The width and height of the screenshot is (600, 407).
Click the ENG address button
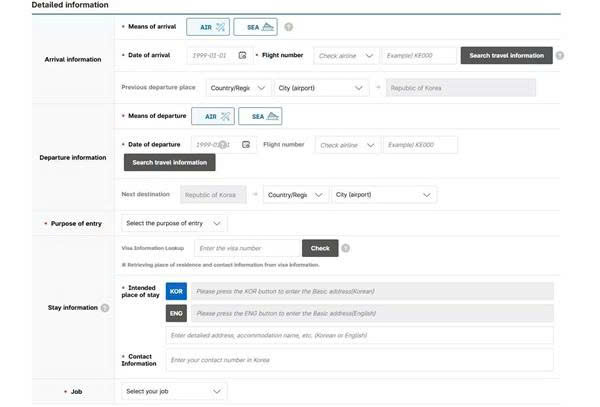click(x=176, y=313)
